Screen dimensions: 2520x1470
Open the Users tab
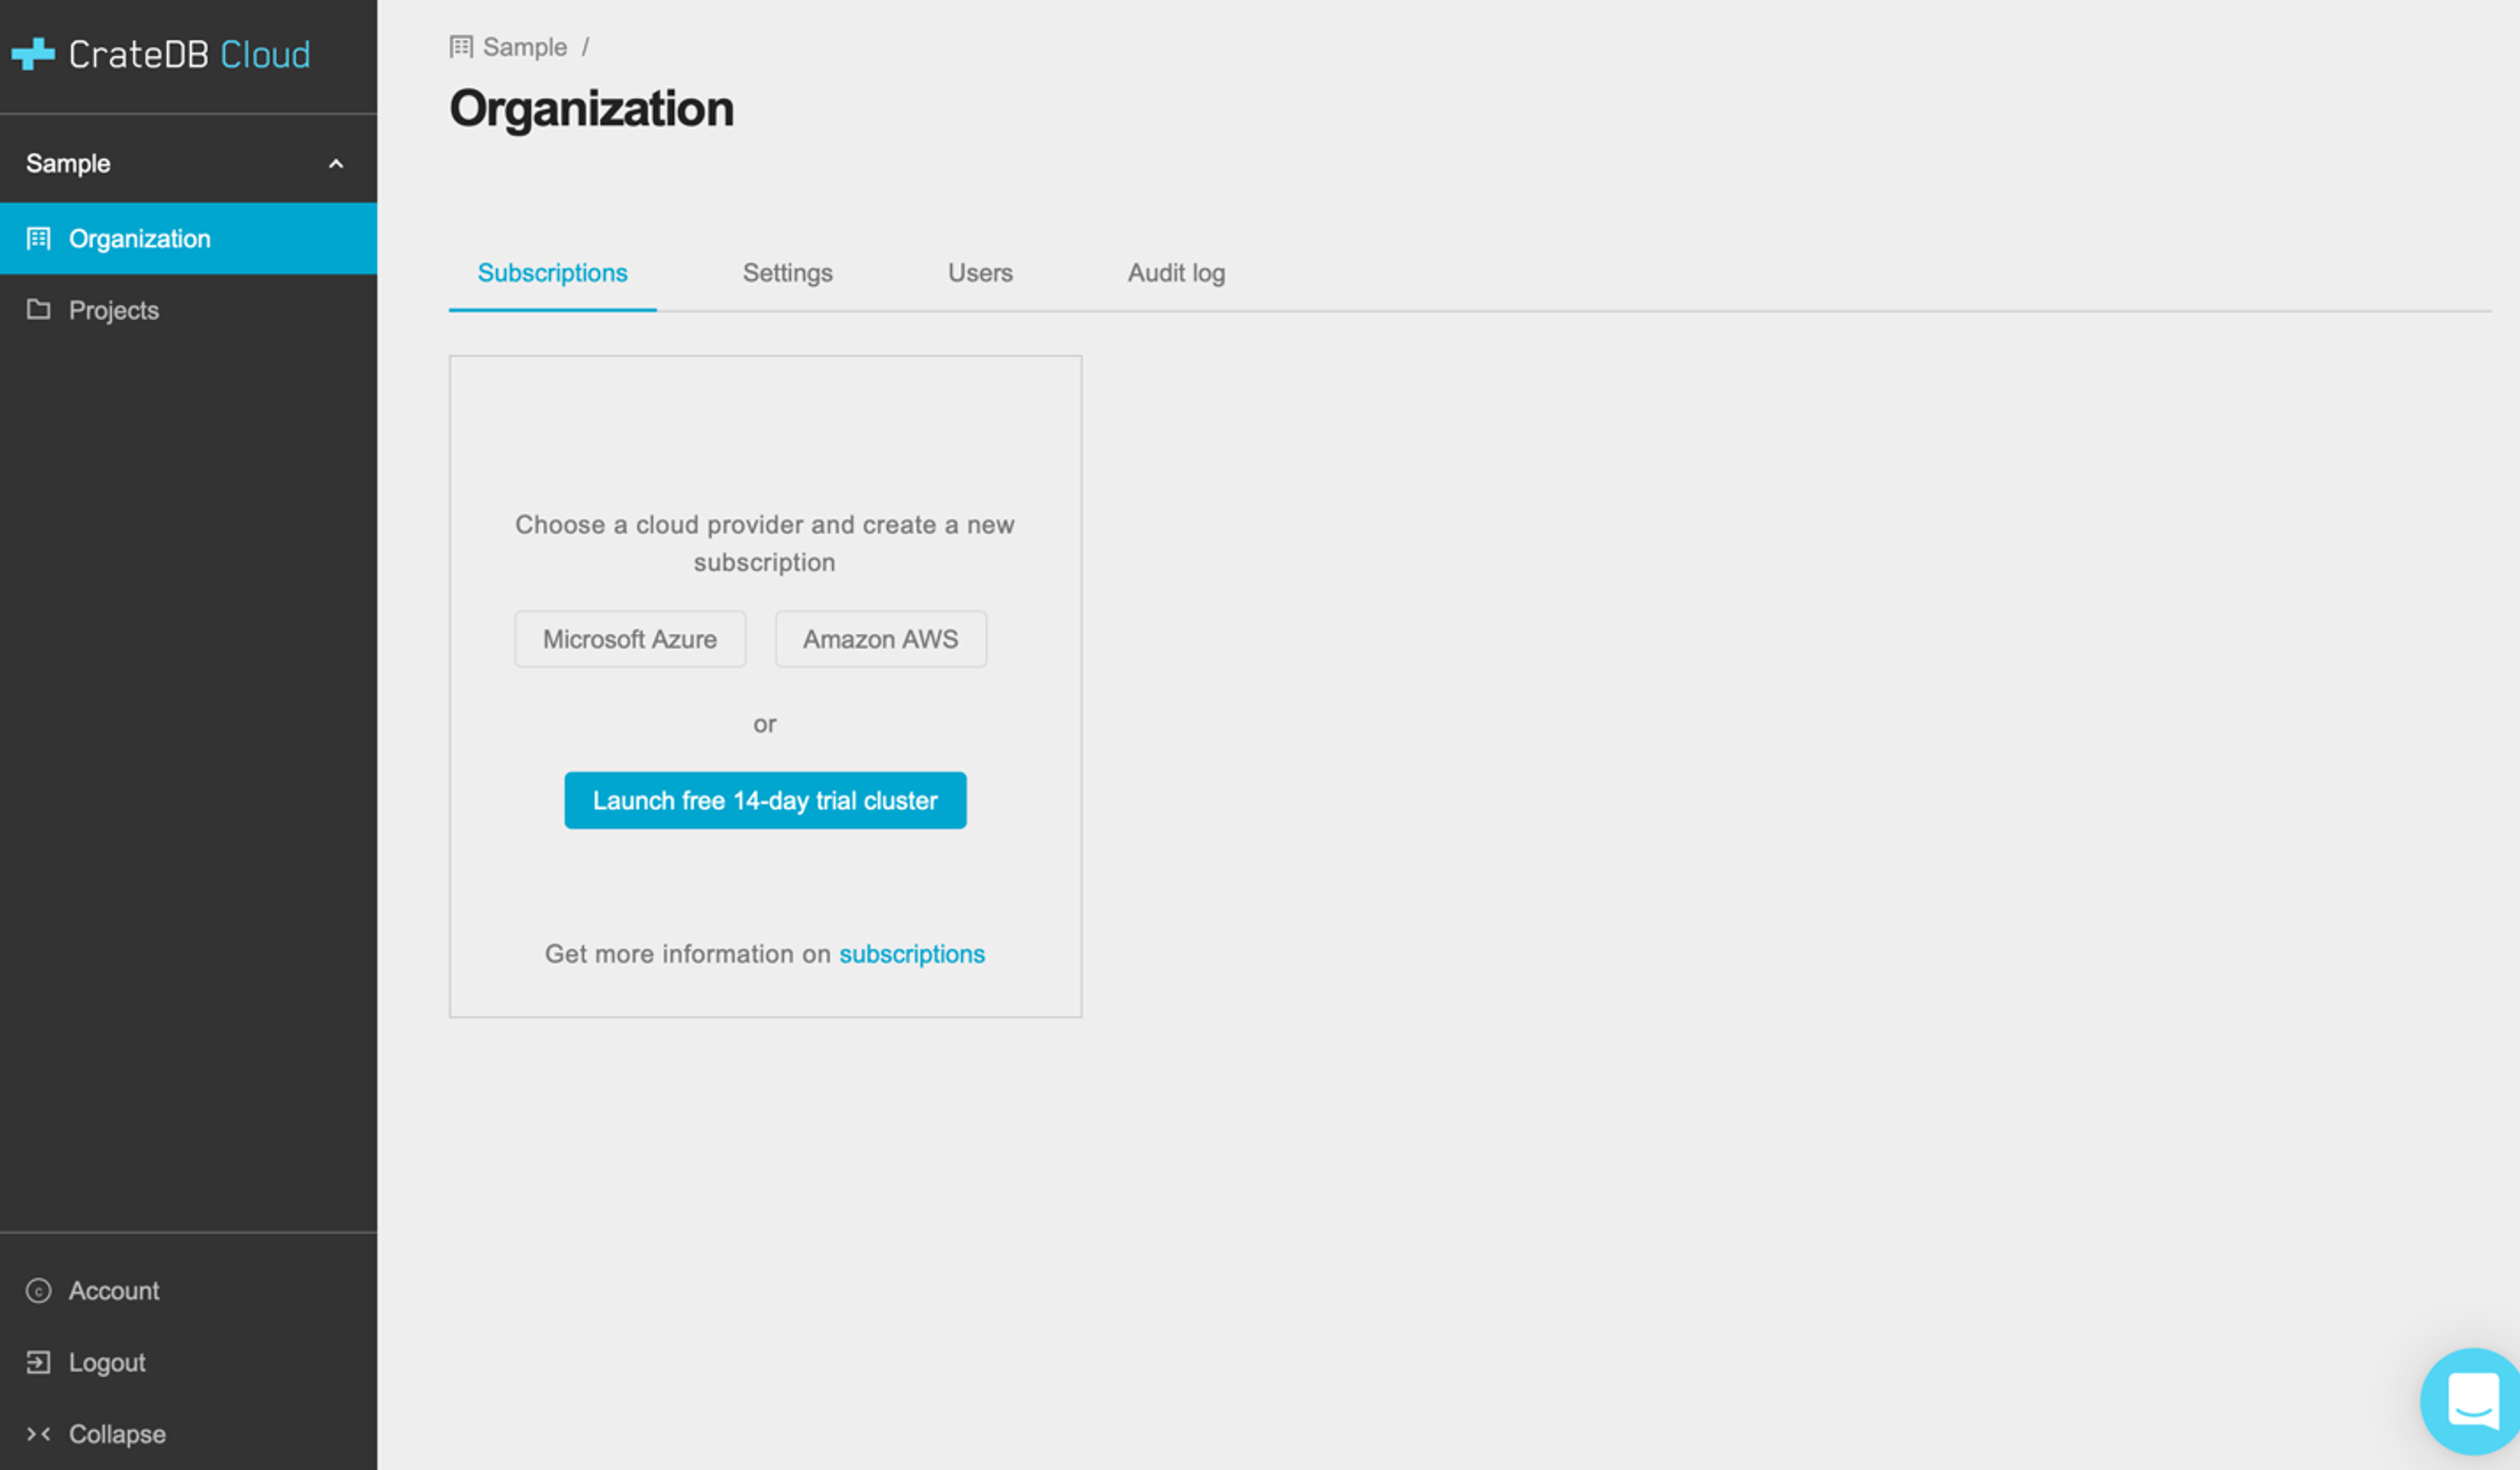[x=980, y=273]
